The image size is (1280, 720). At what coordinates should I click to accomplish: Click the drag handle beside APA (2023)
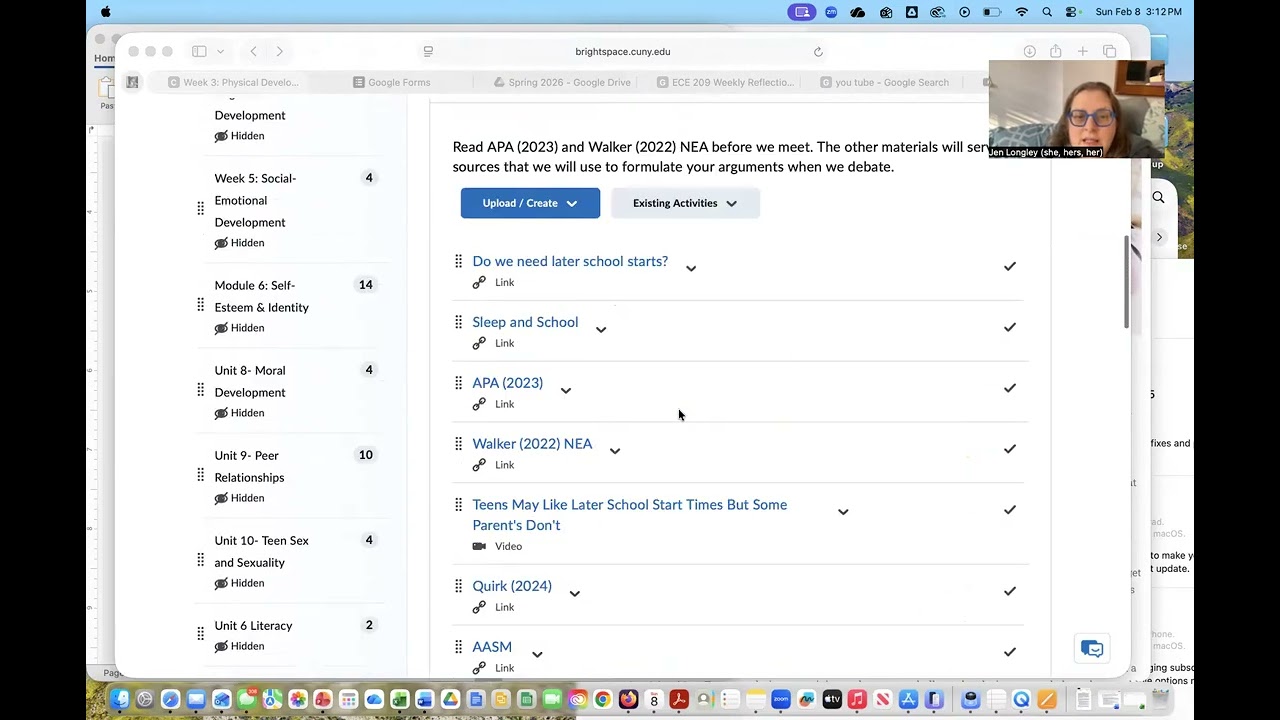pyautogui.click(x=458, y=383)
